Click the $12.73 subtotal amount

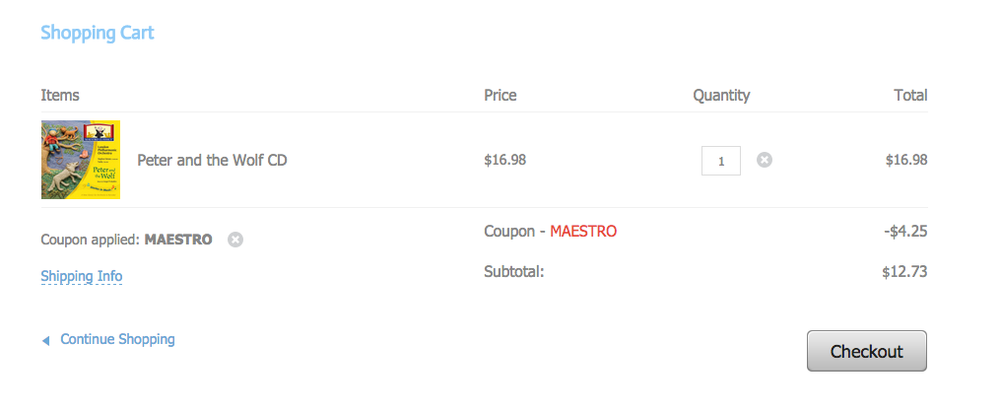click(x=904, y=271)
